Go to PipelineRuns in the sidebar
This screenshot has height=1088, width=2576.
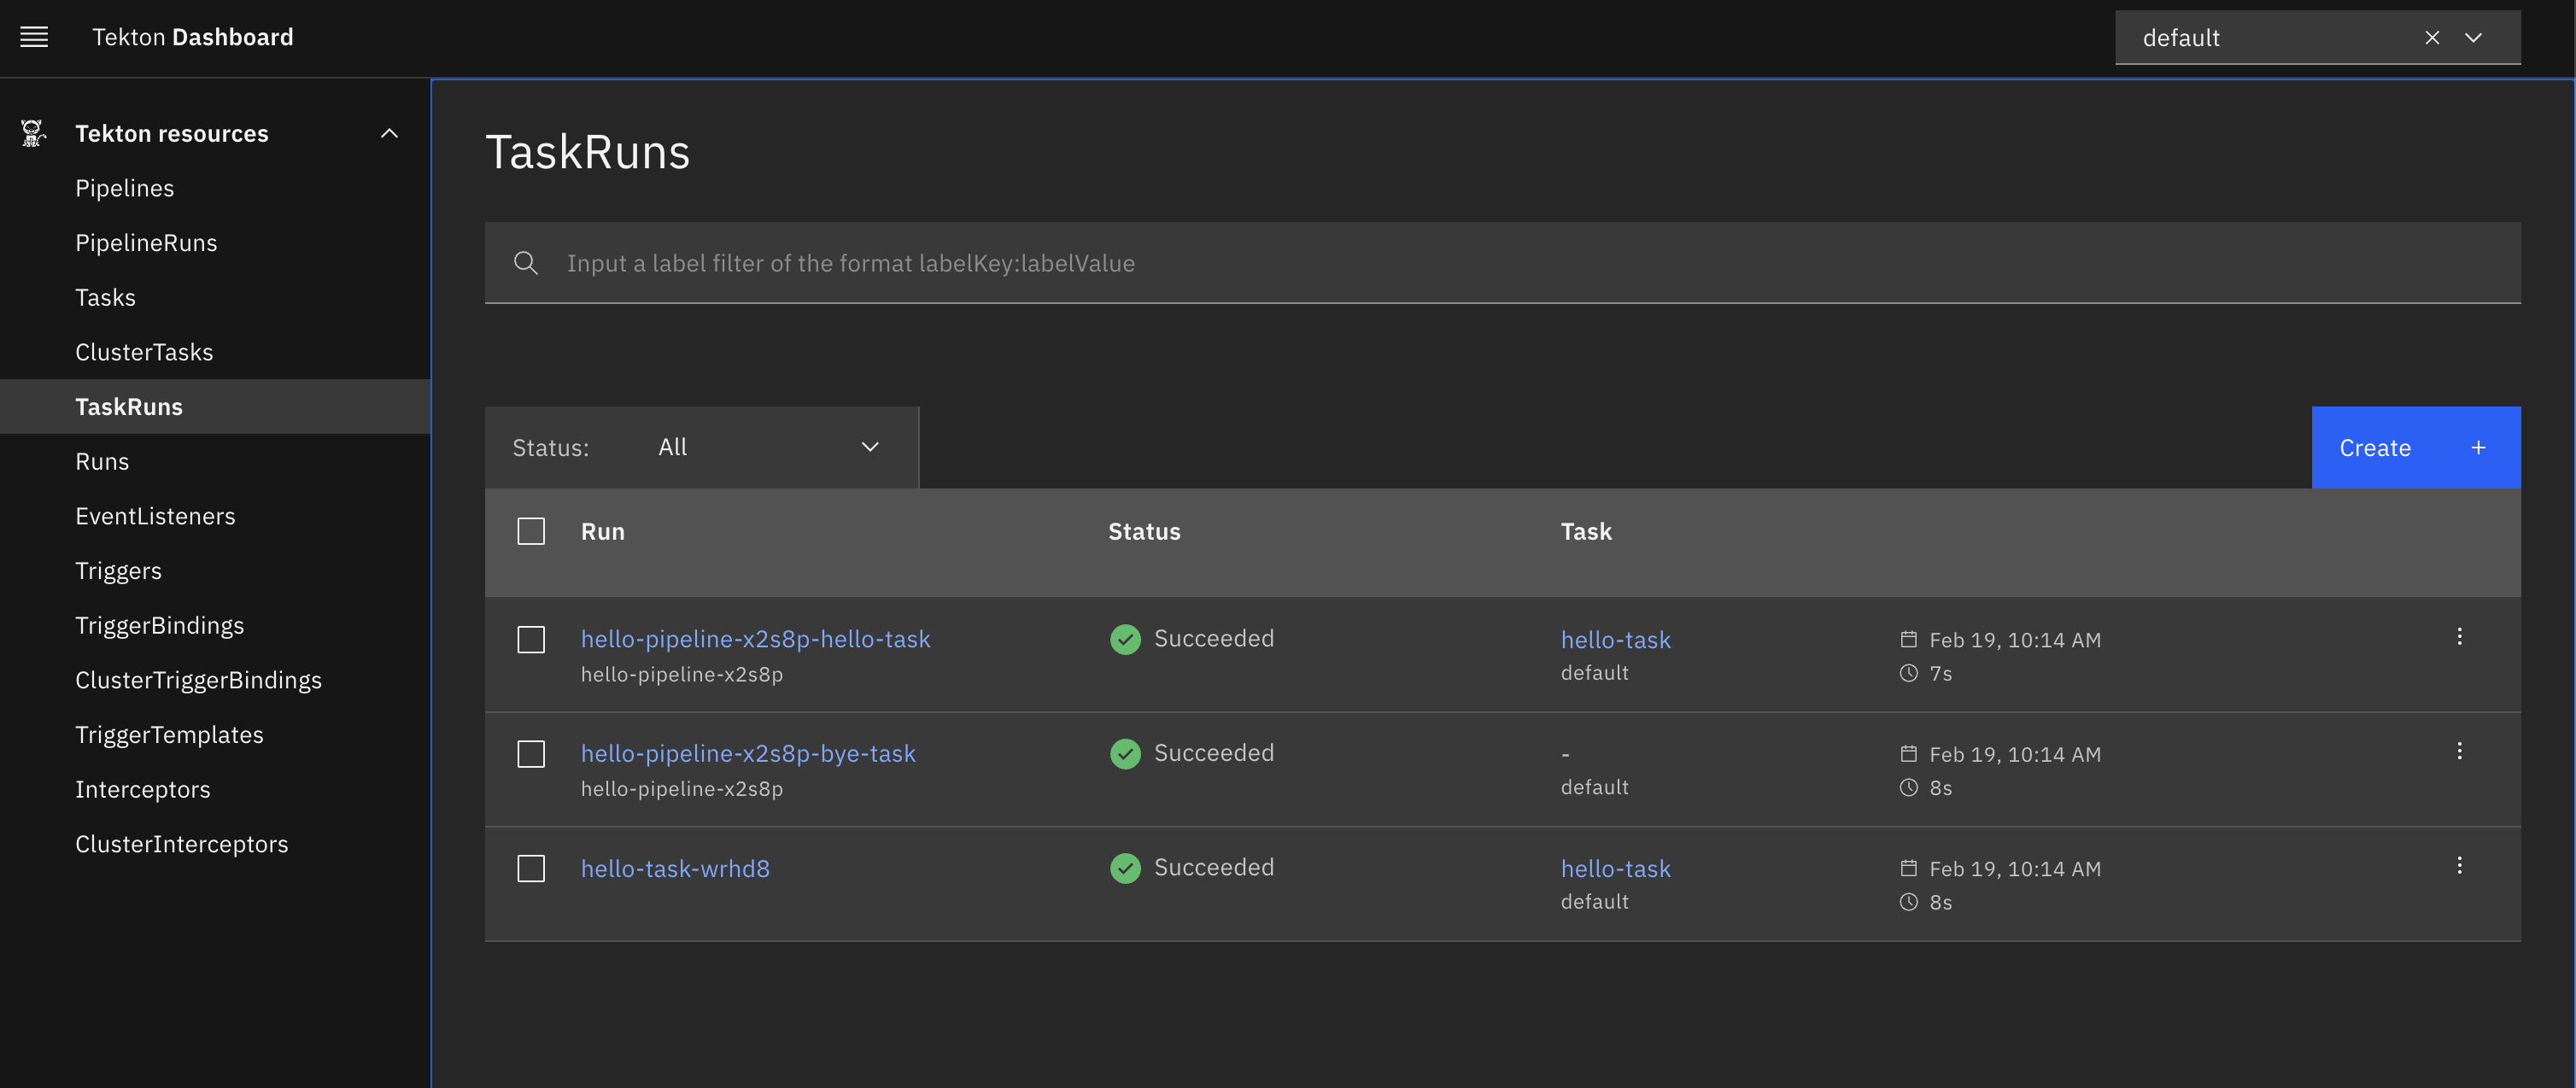[146, 243]
